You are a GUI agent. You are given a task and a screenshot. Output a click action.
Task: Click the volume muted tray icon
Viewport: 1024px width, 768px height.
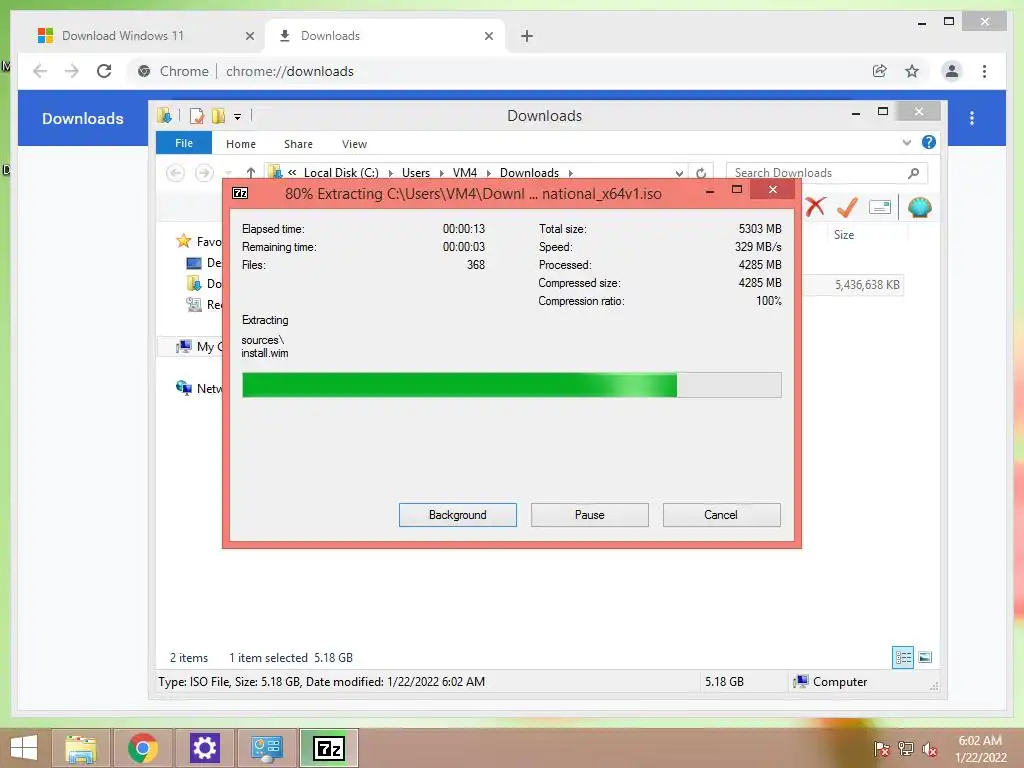[x=929, y=749]
